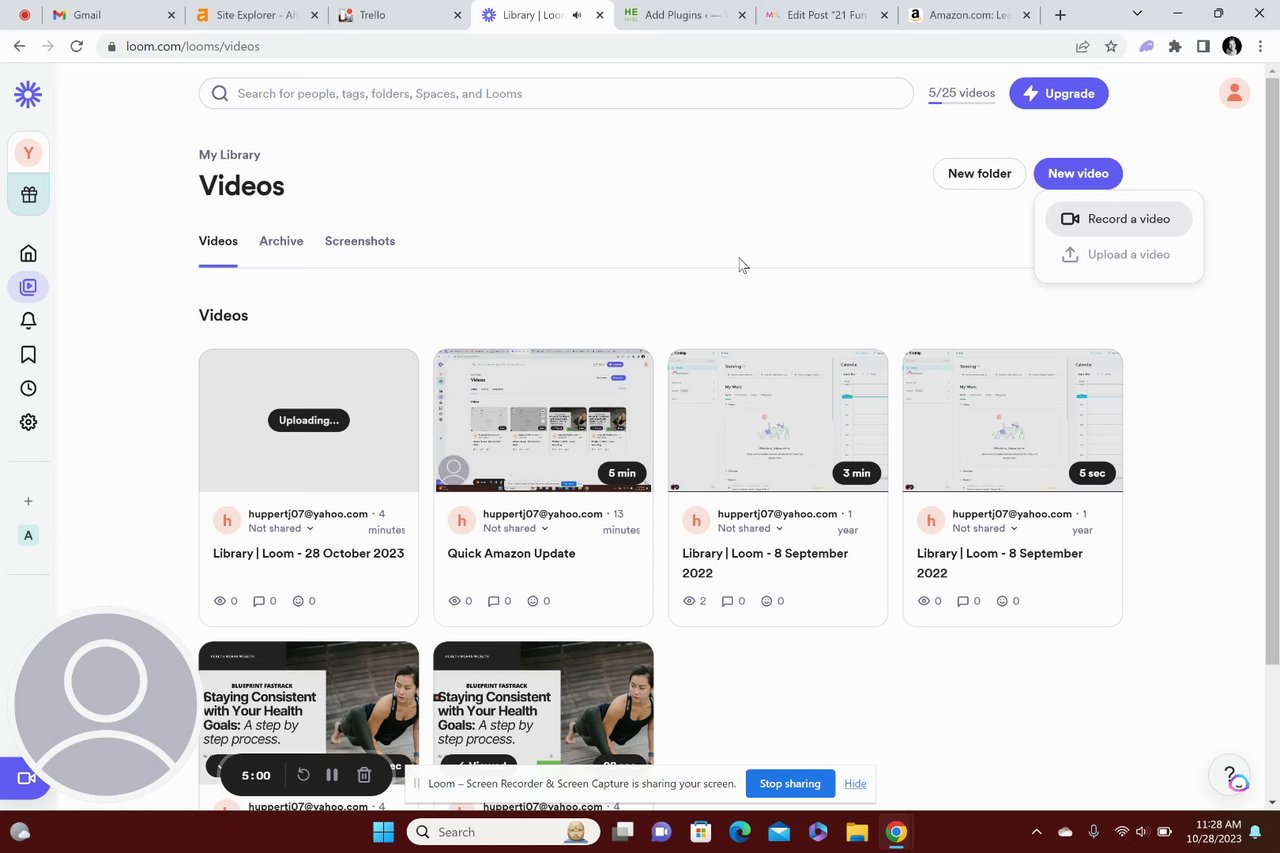This screenshot has height=853, width=1280.
Task: Click the Upgrade button
Action: pyautogui.click(x=1059, y=93)
